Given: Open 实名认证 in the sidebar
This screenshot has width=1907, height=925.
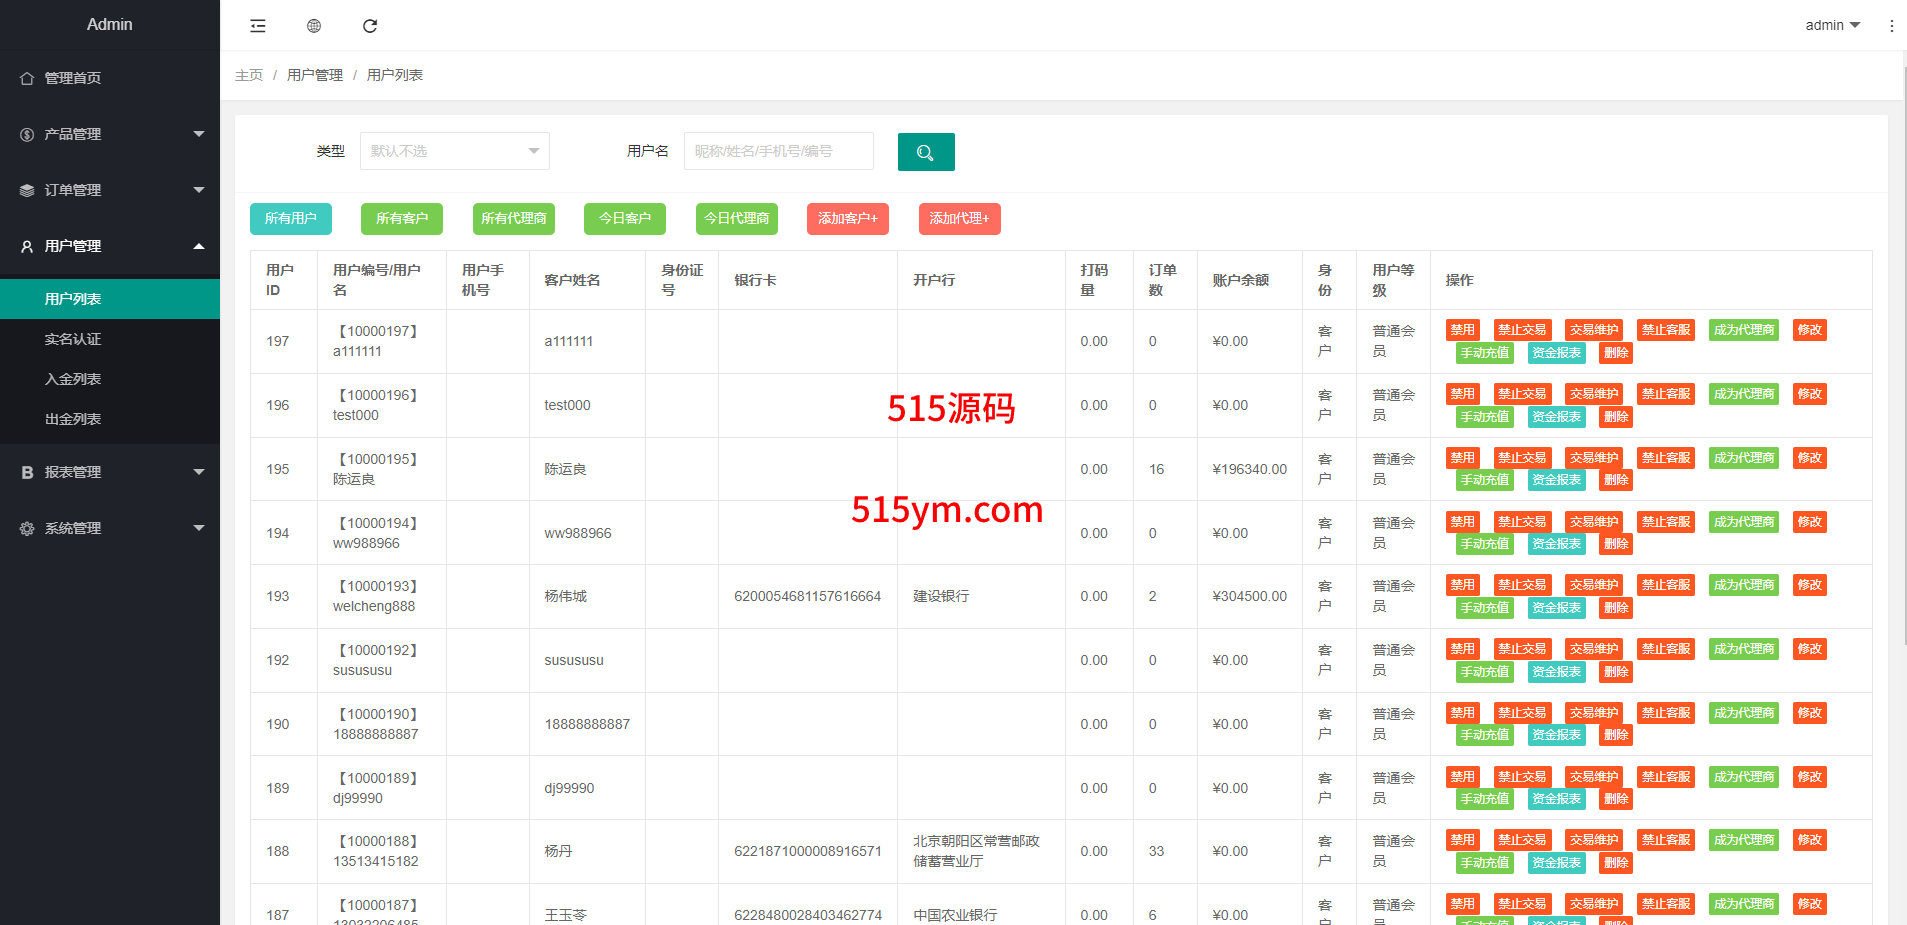Looking at the screenshot, I should [73, 339].
